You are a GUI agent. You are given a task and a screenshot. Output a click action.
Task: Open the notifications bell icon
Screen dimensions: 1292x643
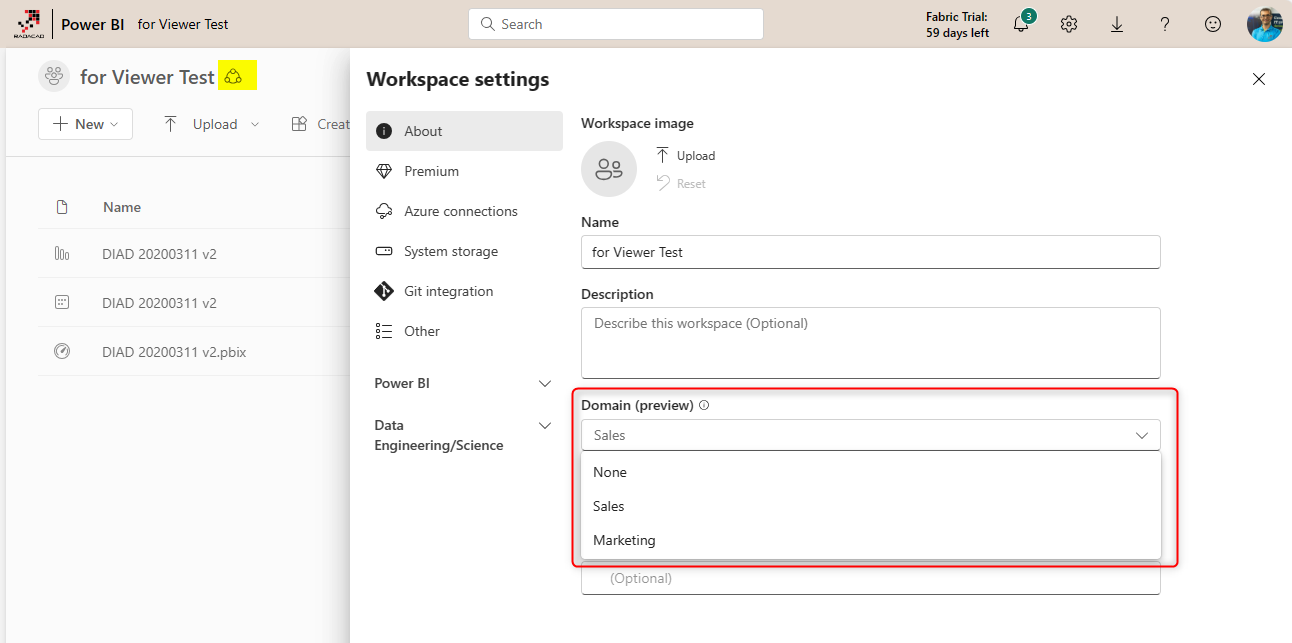[1021, 25]
